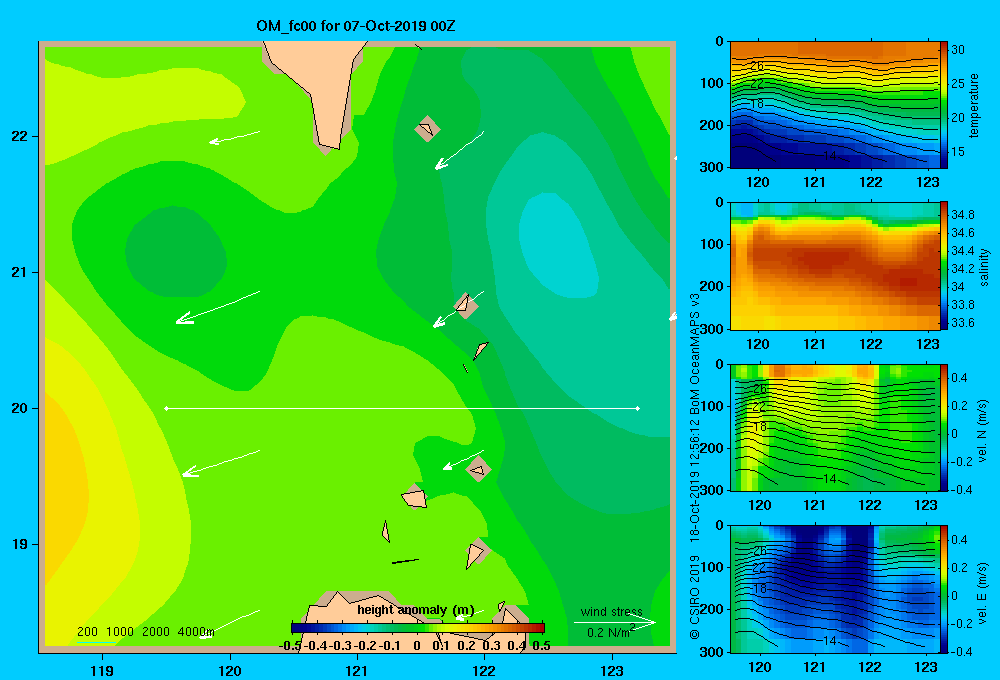
Task: Click the '4000m' depth contour legend
Action: [x=196, y=632]
